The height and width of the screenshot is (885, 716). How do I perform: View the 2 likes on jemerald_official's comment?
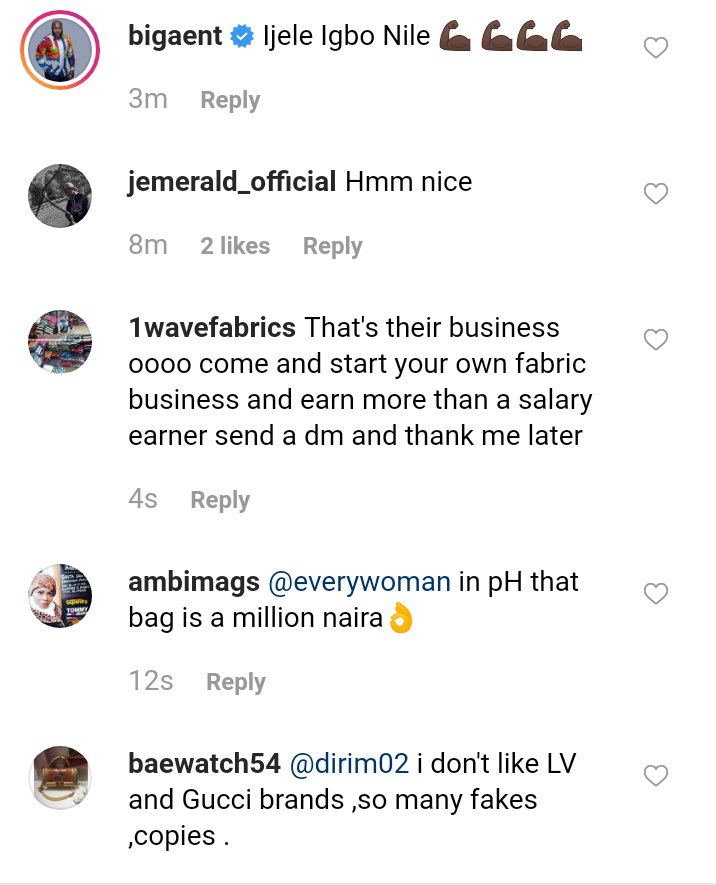[x=235, y=246]
